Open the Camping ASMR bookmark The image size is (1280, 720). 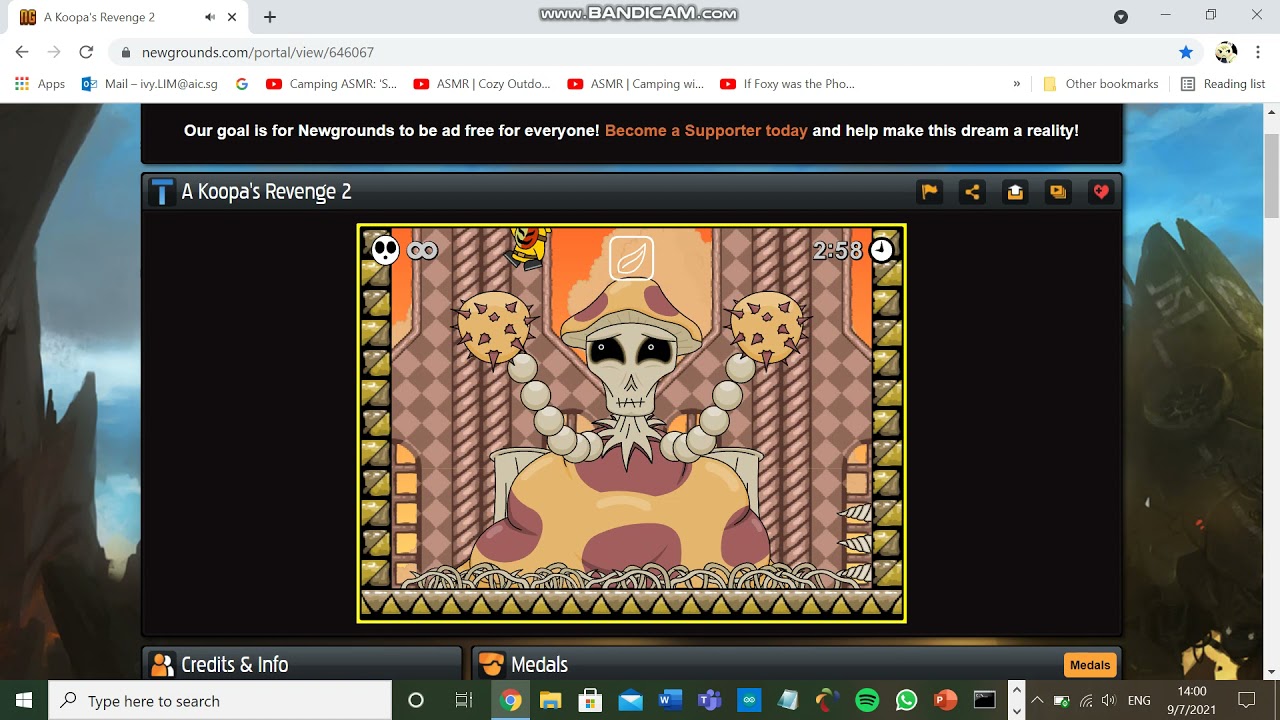point(332,84)
